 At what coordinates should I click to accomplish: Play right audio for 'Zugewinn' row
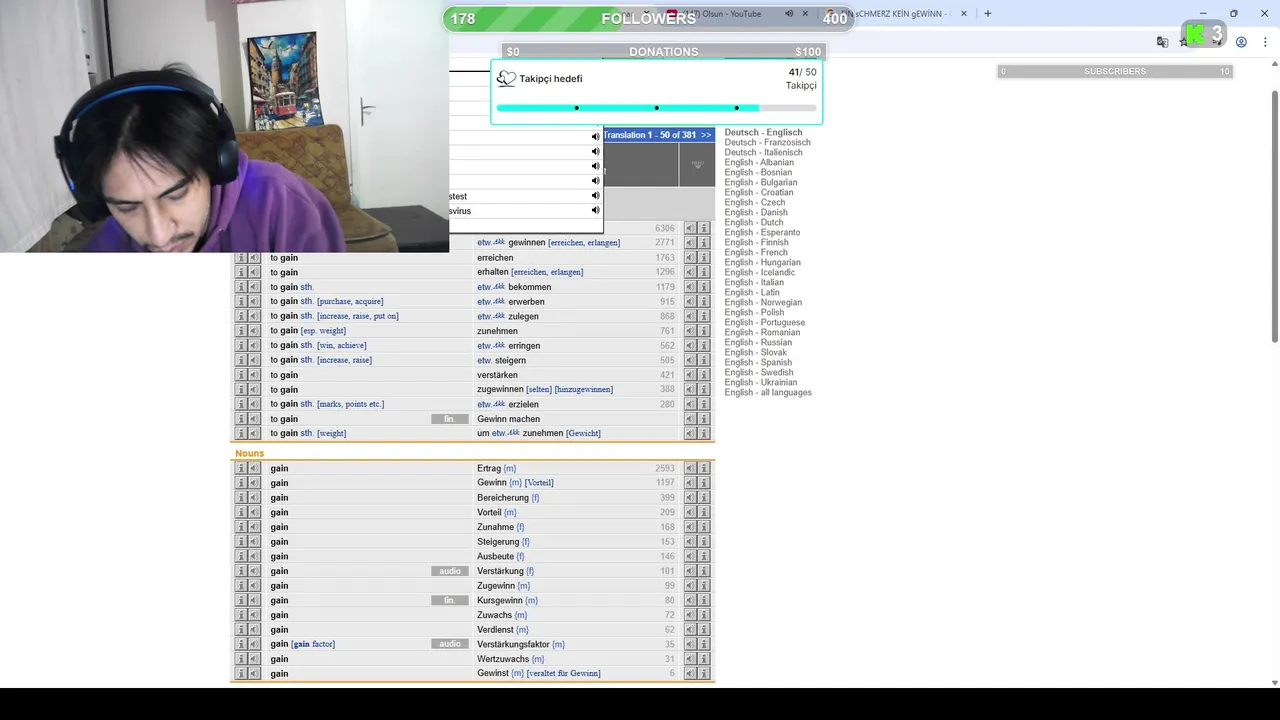point(690,585)
